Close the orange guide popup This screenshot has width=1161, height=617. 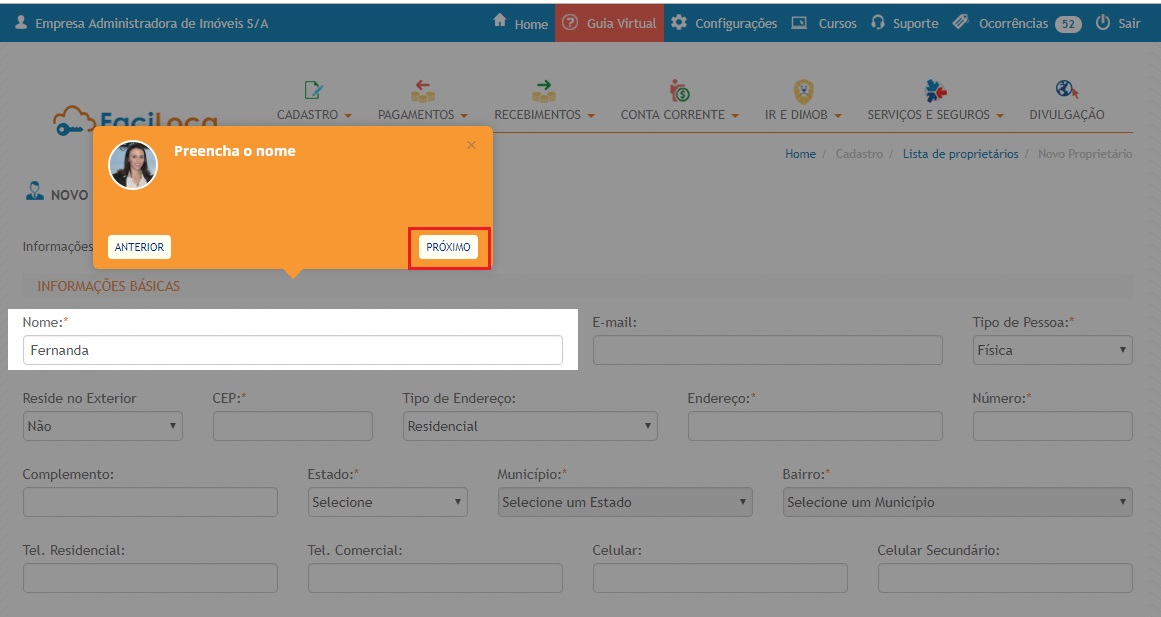(x=472, y=145)
